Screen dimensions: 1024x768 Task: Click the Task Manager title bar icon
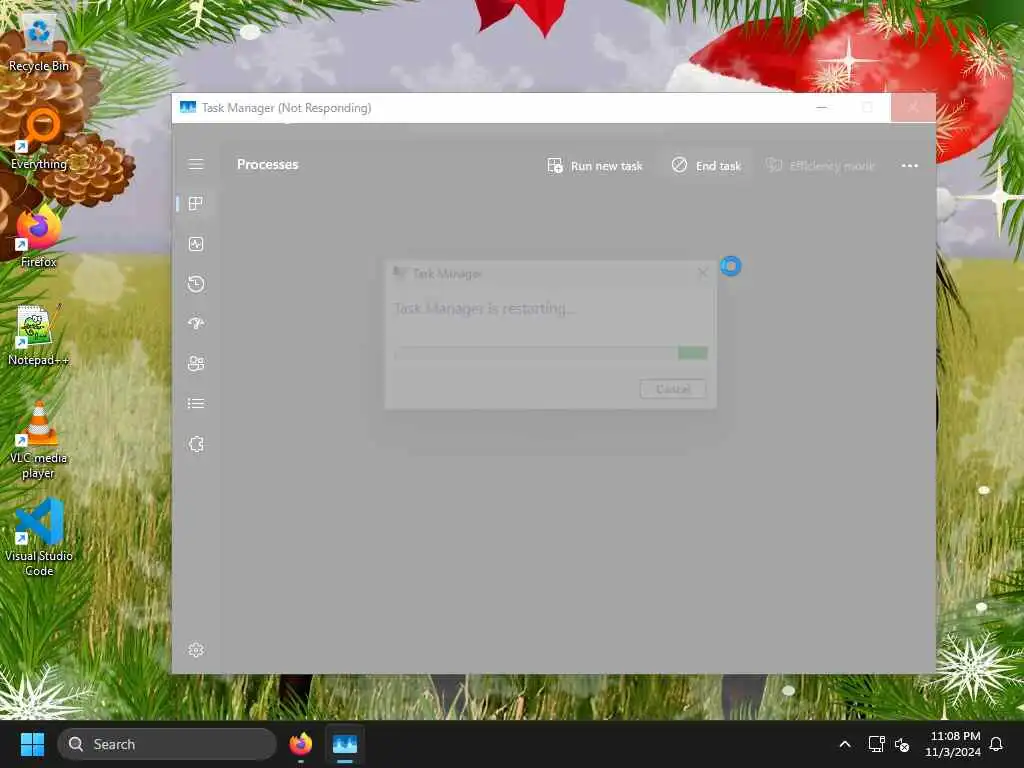(x=188, y=108)
